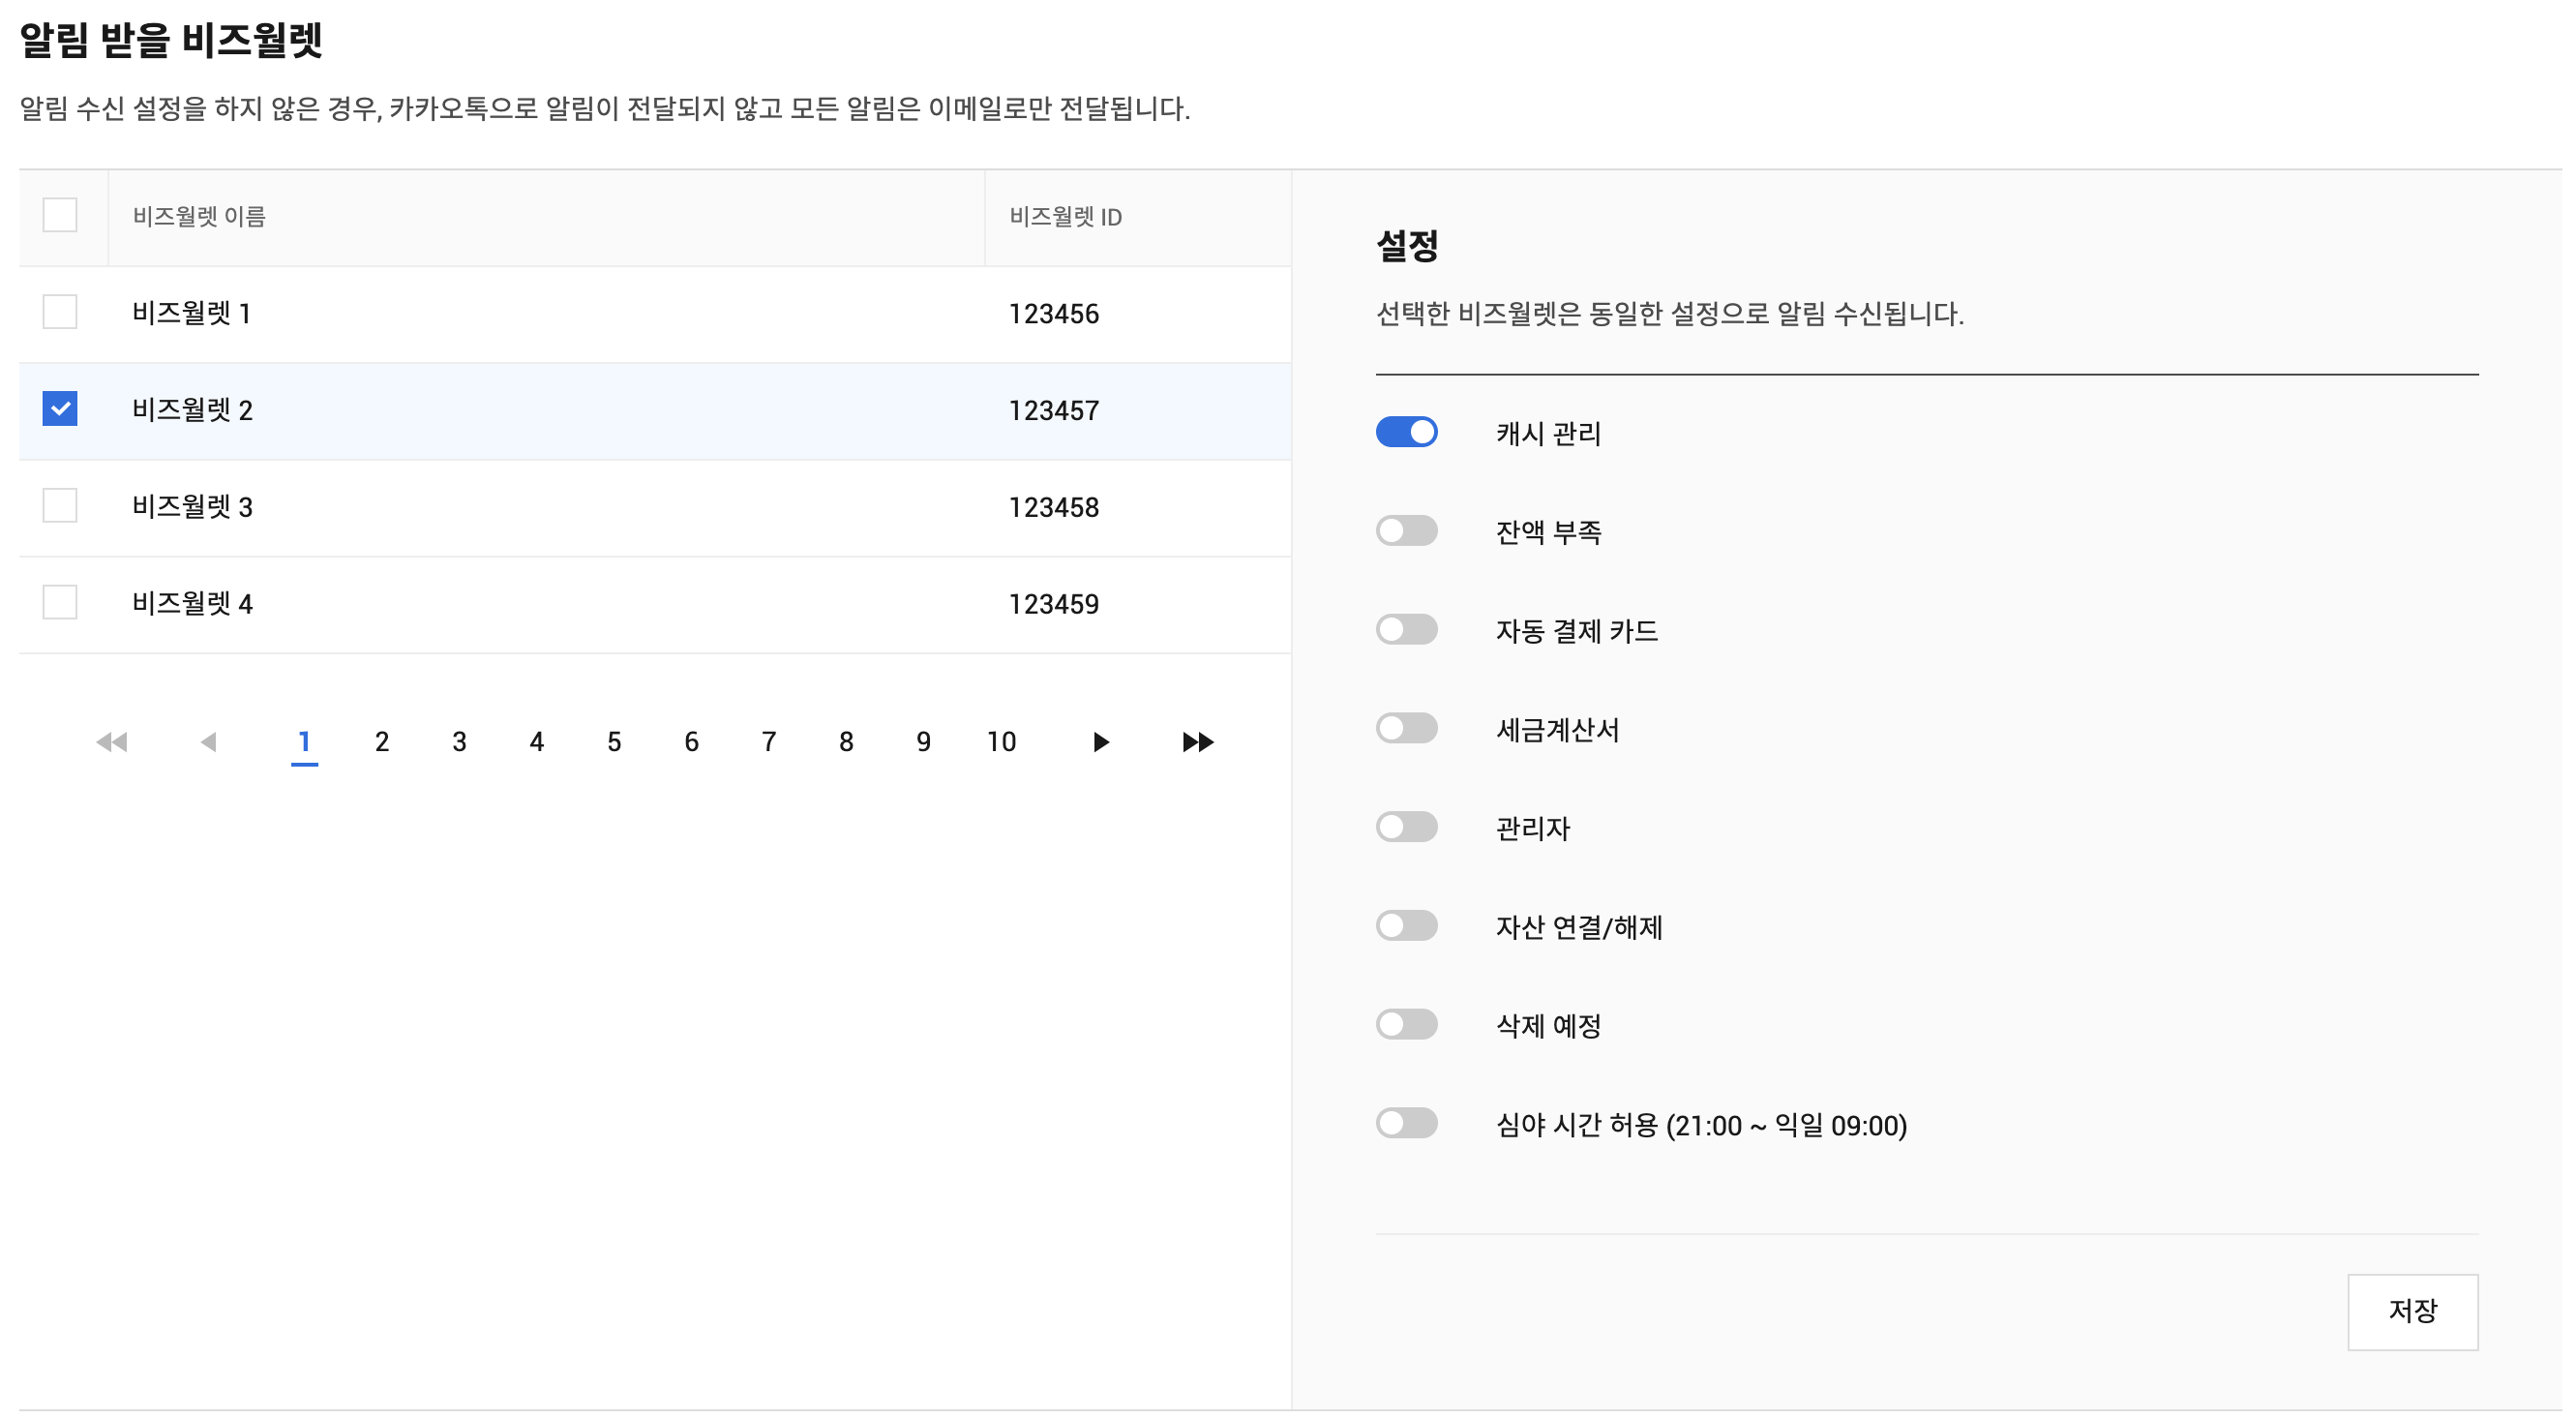Click the 비즈월렛 3 table row
This screenshot has width=2576, height=1419.
pyautogui.click(x=600, y=507)
